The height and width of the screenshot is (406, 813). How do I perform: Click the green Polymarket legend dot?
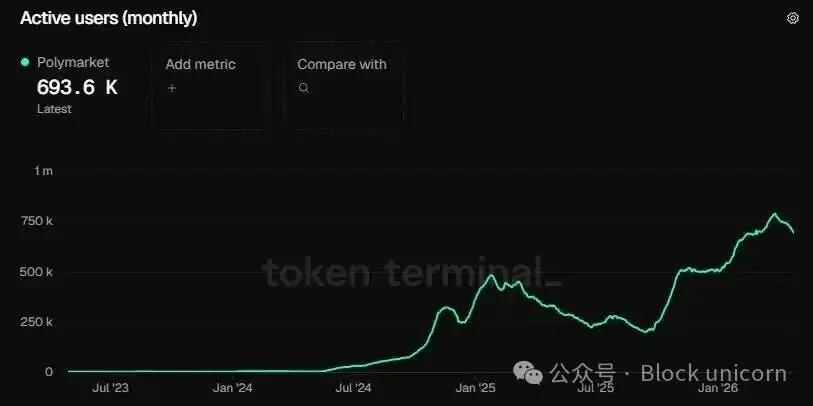coord(25,62)
